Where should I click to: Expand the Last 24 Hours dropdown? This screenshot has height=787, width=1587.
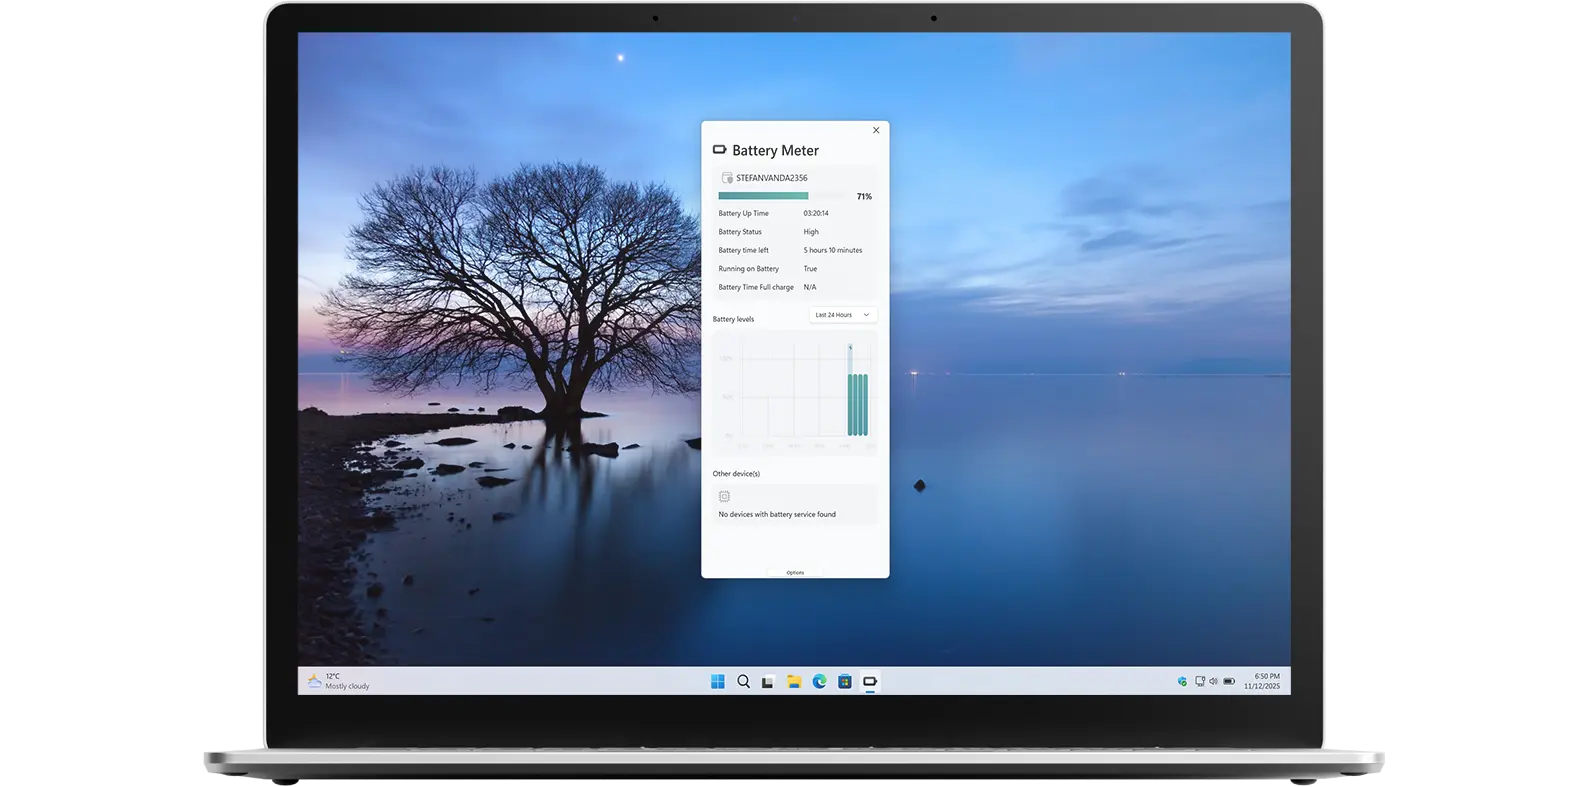[x=843, y=315]
